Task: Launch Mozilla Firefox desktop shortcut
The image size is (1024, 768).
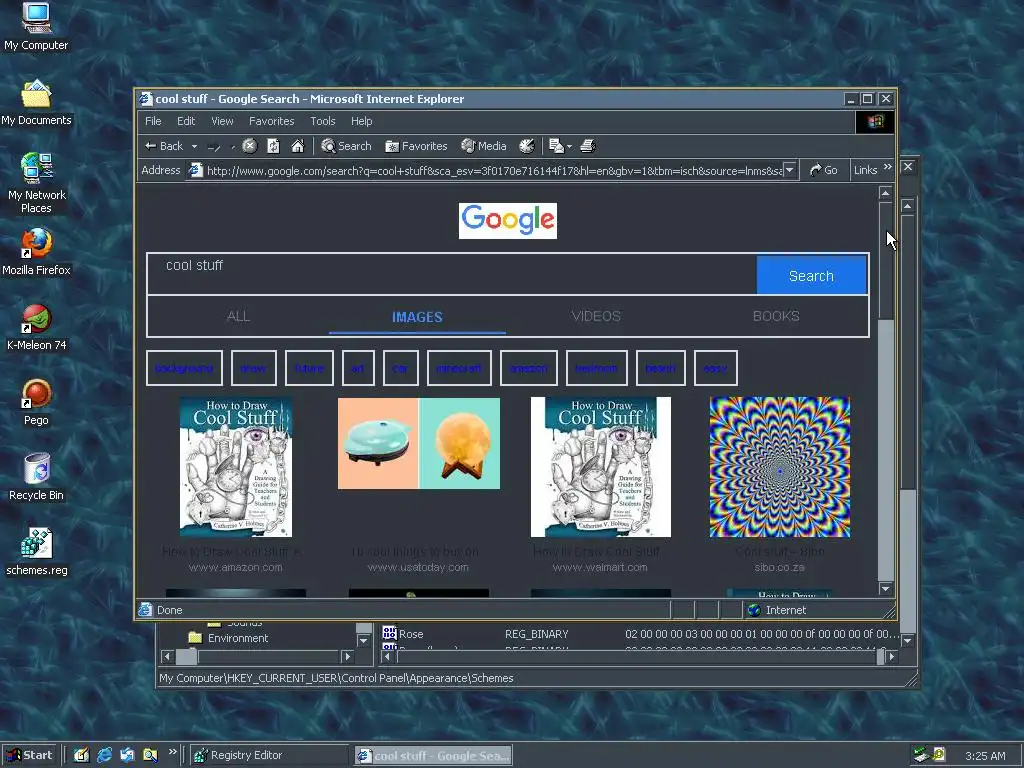Action: 36,252
